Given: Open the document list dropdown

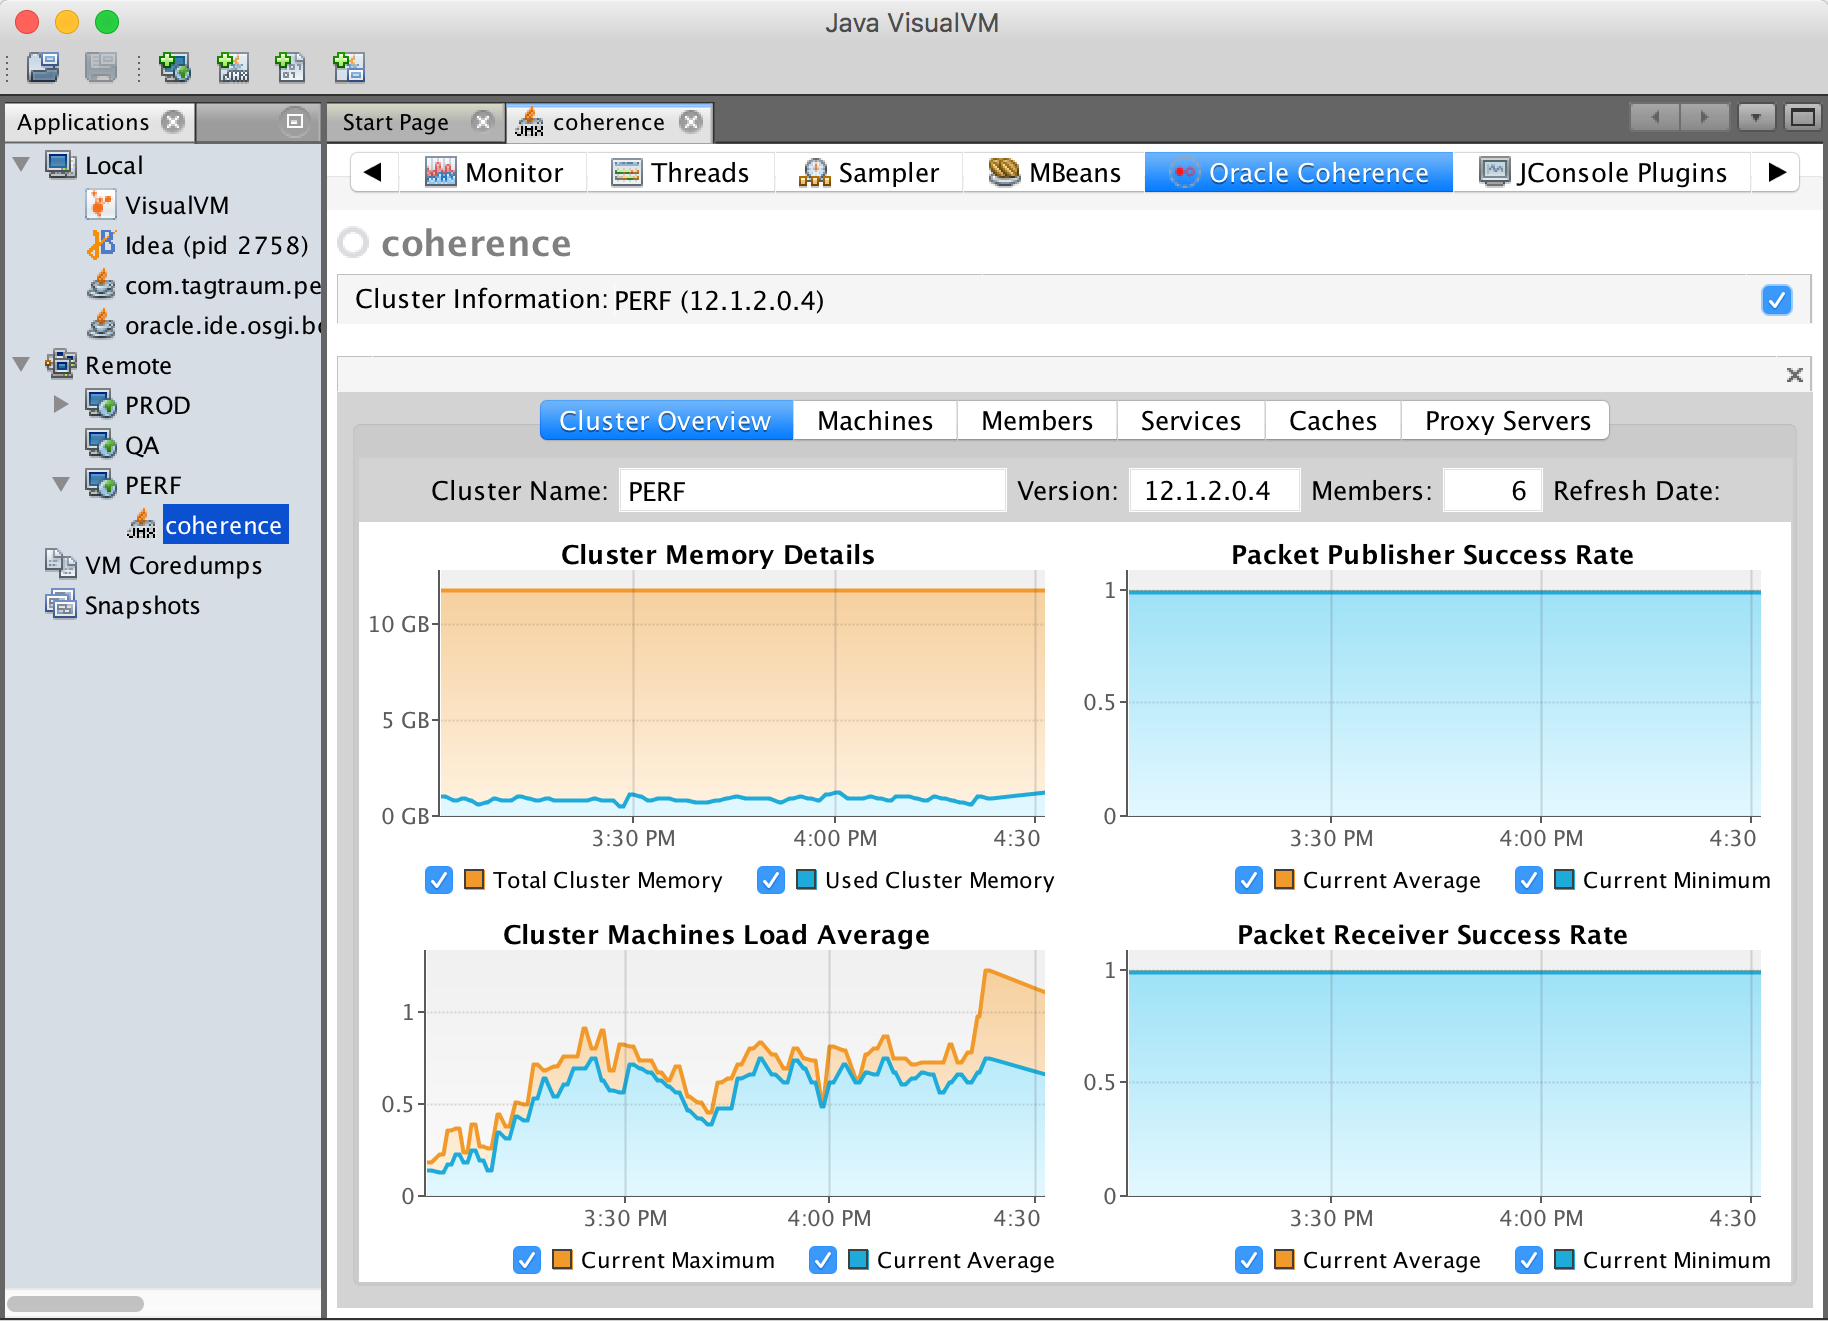Looking at the screenshot, I should click(1756, 118).
